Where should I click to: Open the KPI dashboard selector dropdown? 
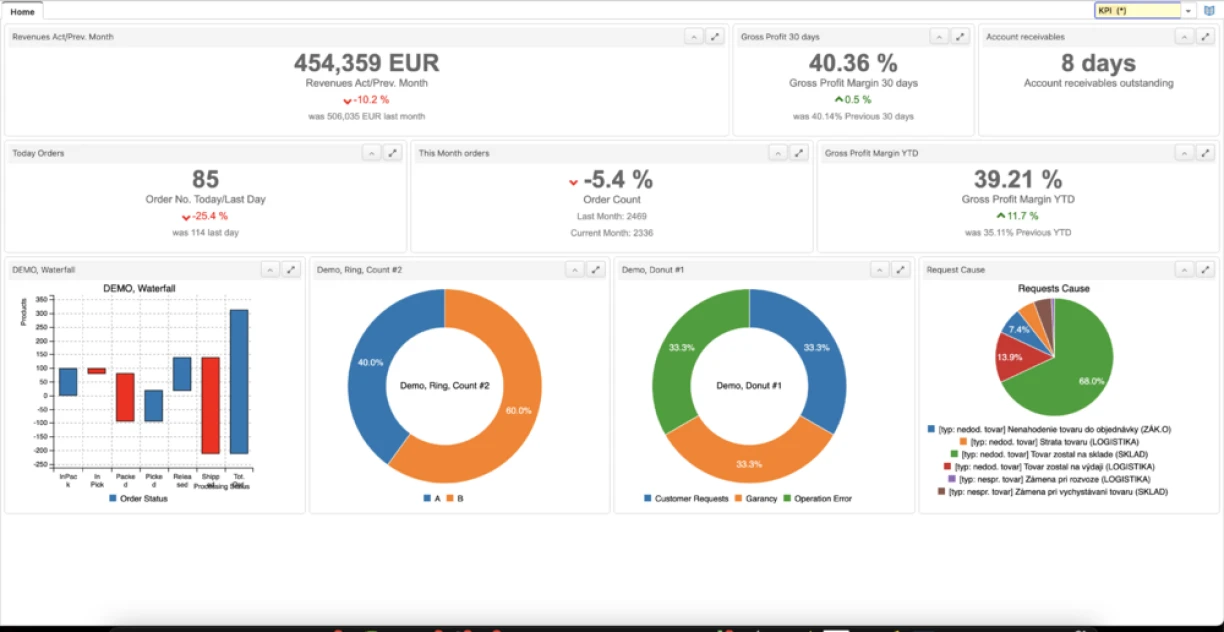tap(1190, 9)
